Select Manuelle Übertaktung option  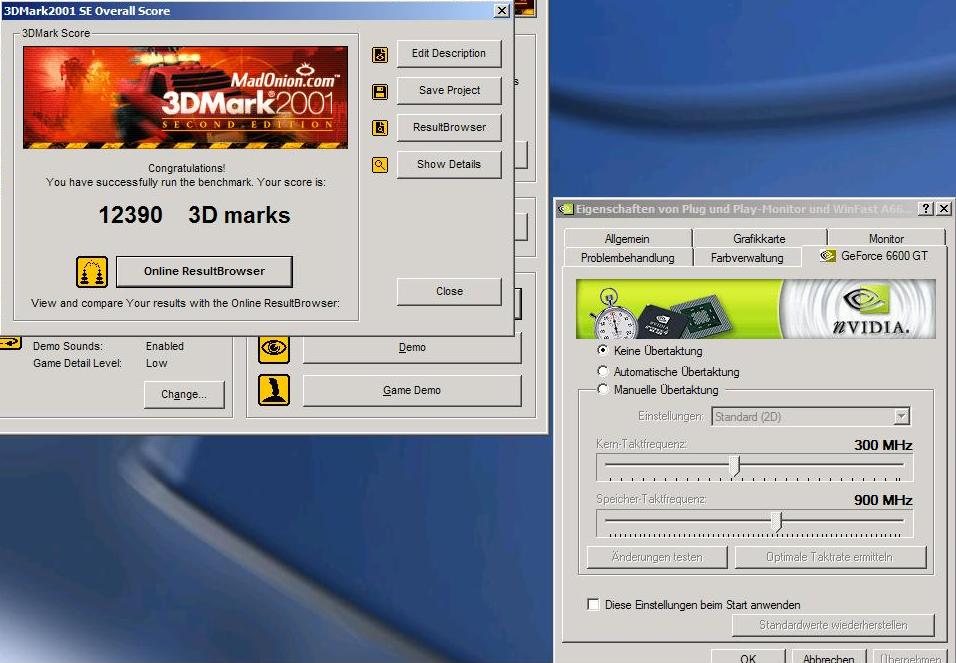pyautogui.click(x=603, y=389)
